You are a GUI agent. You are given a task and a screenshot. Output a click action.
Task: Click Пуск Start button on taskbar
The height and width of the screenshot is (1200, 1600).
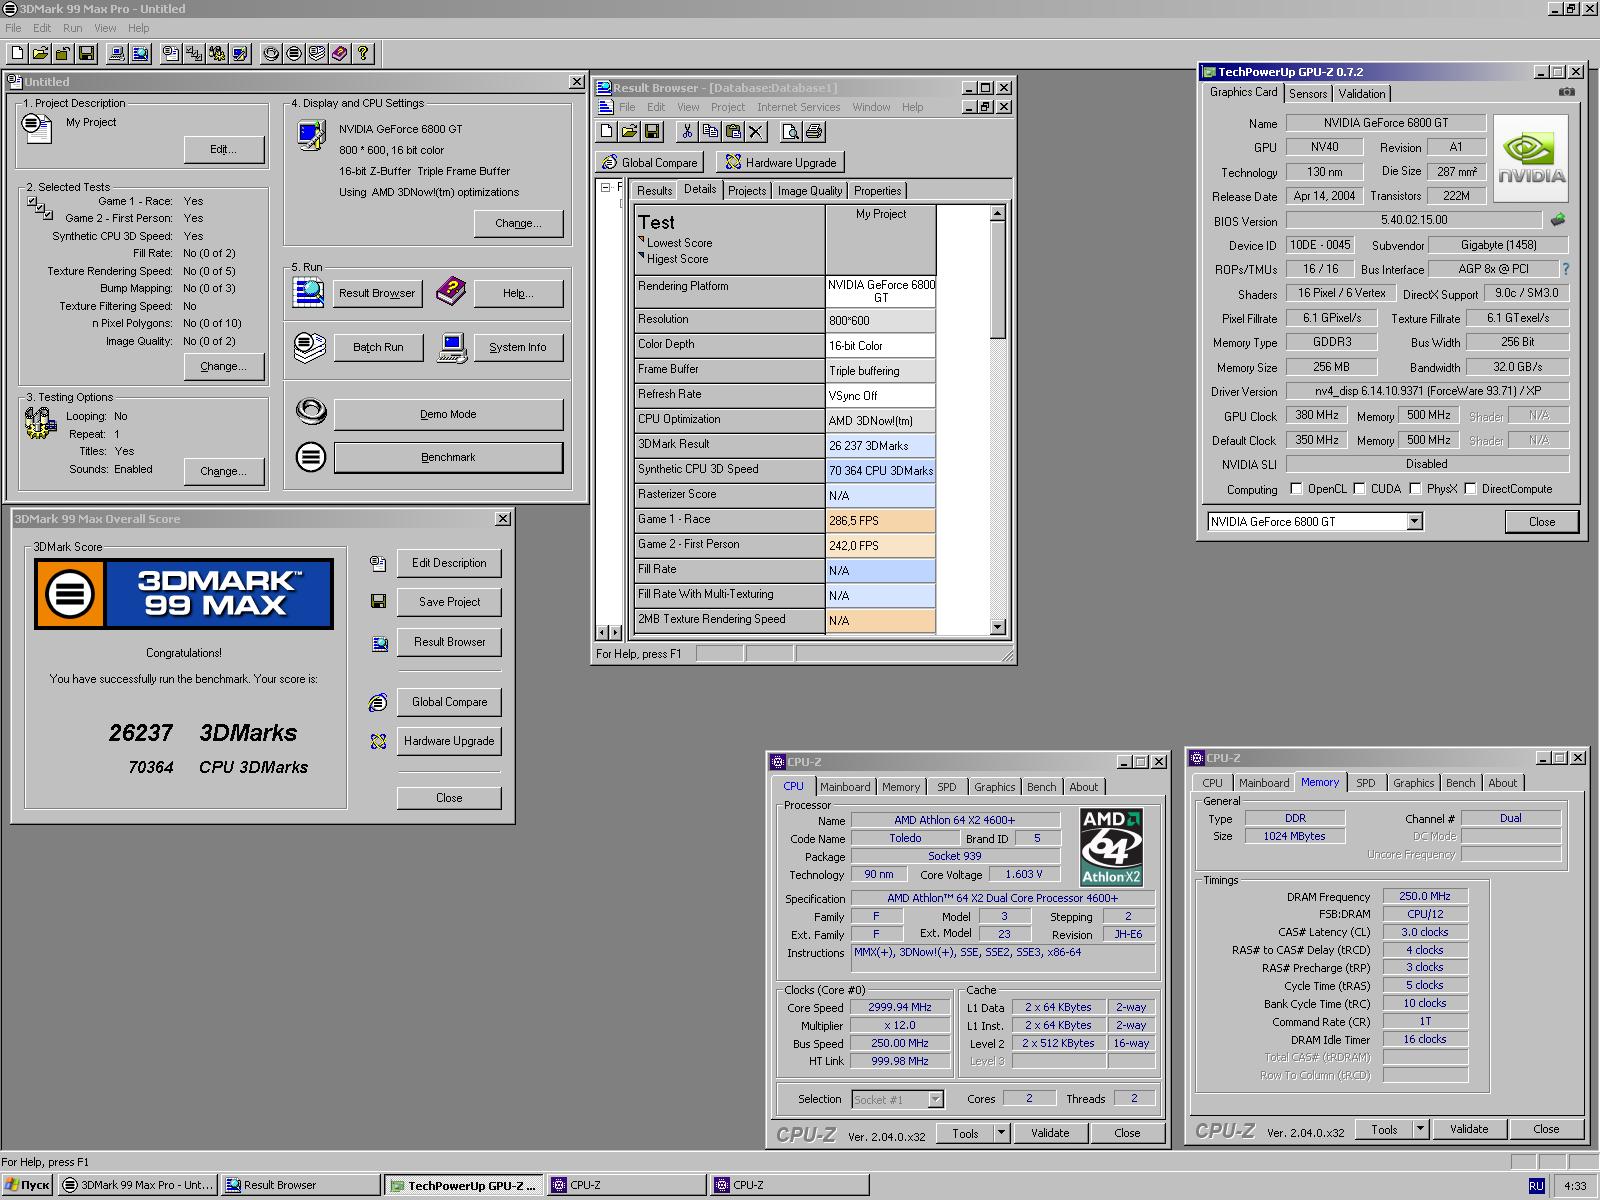pyautogui.click(x=27, y=1185)
